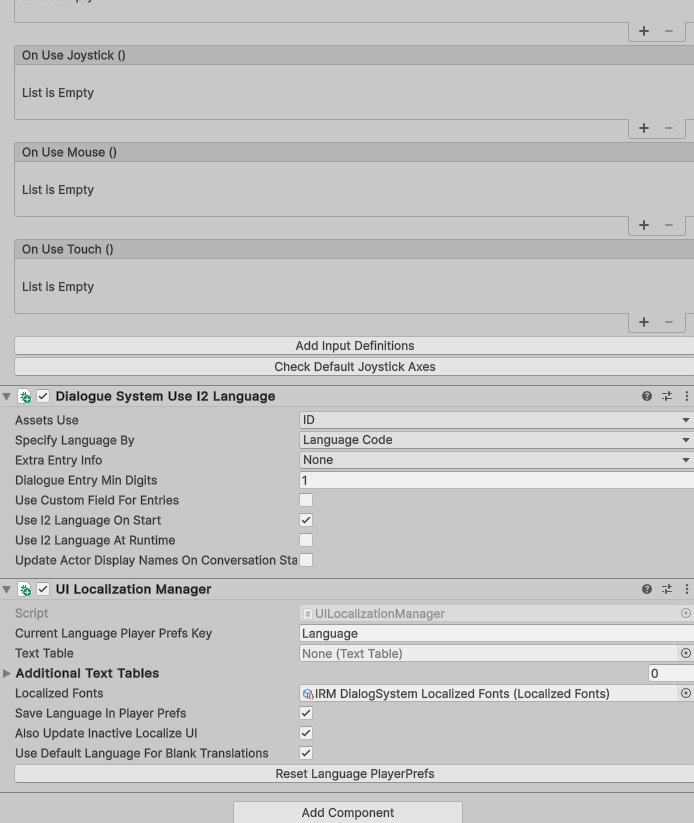Image resolution: width=694 pixels, height=823 pixels.
Task: Click Reset Language PlayerPrefs button
Action: 354,774
